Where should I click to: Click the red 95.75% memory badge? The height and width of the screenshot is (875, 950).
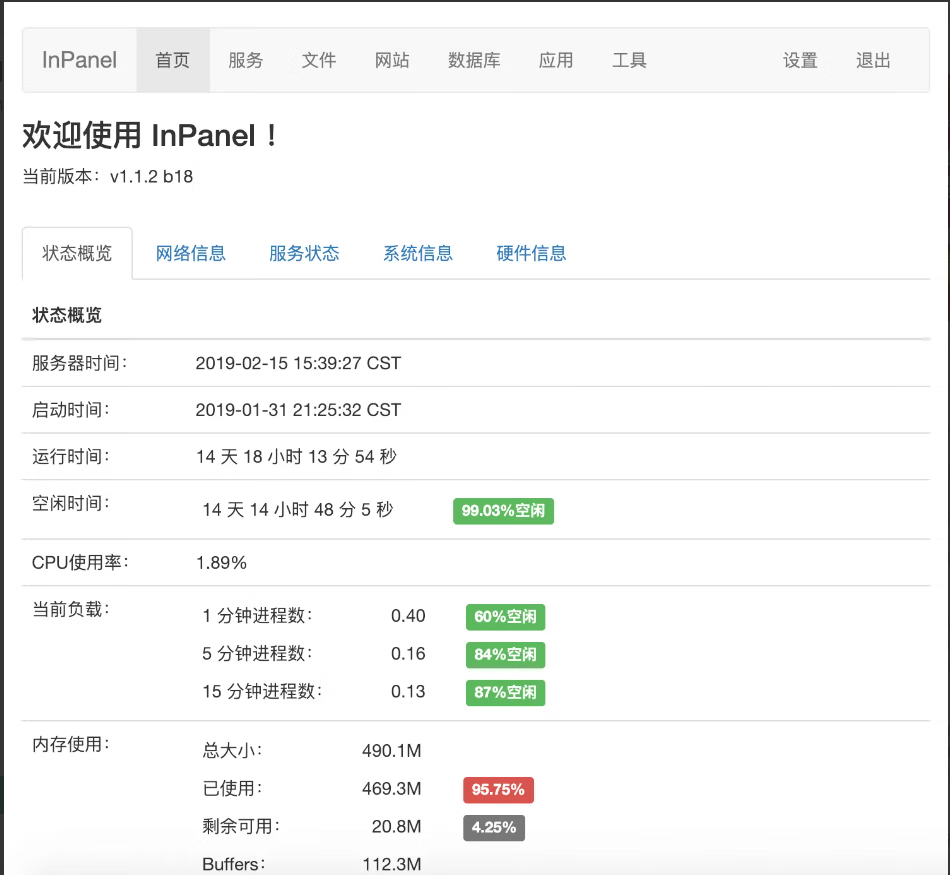(x=498, y=790)
